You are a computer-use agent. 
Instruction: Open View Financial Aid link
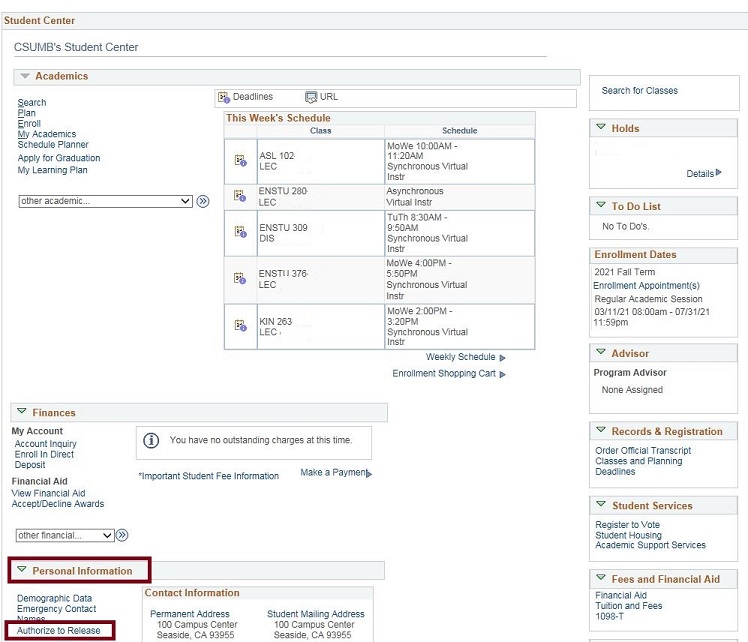[x=48, y=494]
